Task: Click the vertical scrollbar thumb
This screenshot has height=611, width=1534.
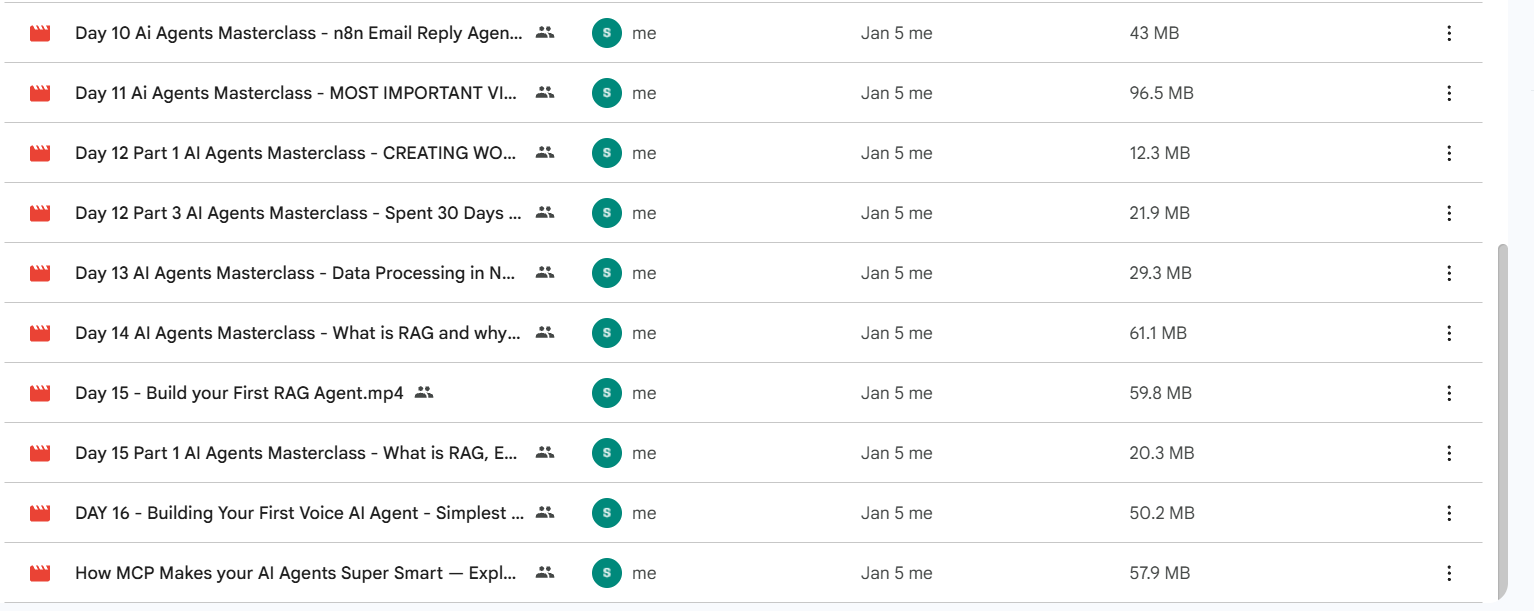Action: (x=1503, y=420)
